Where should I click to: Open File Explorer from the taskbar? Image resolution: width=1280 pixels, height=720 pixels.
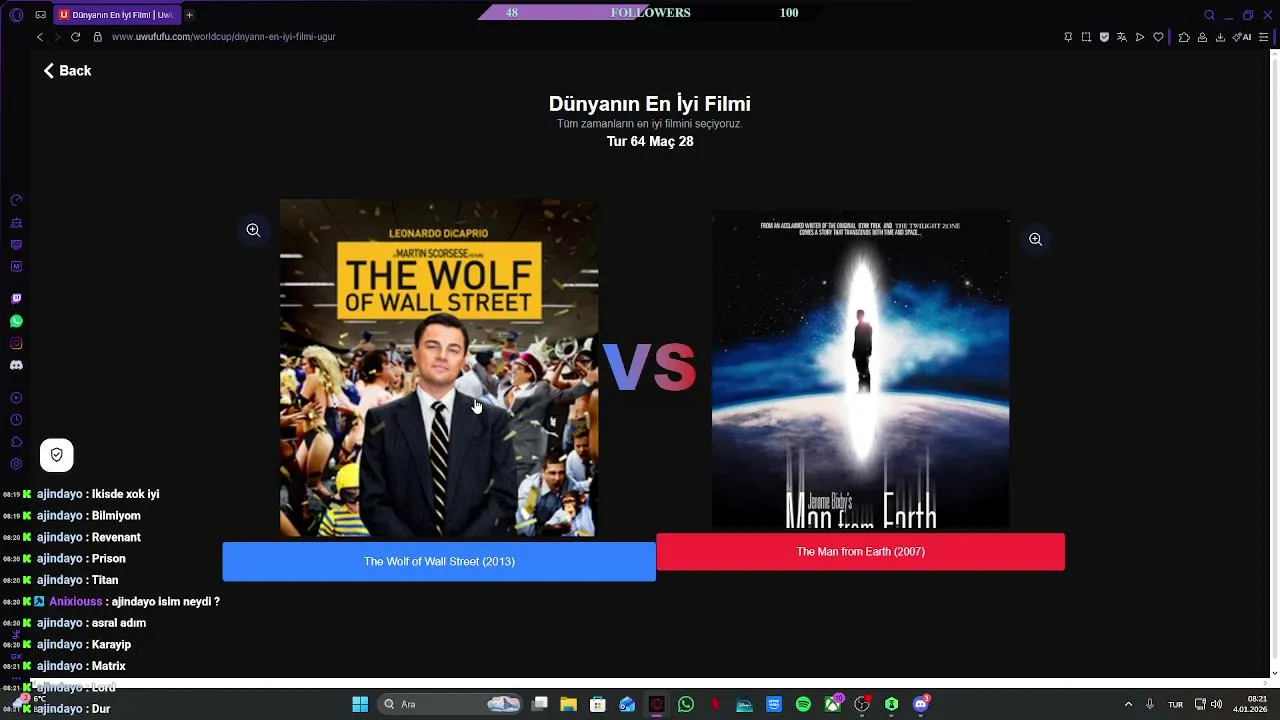(568, 704)
